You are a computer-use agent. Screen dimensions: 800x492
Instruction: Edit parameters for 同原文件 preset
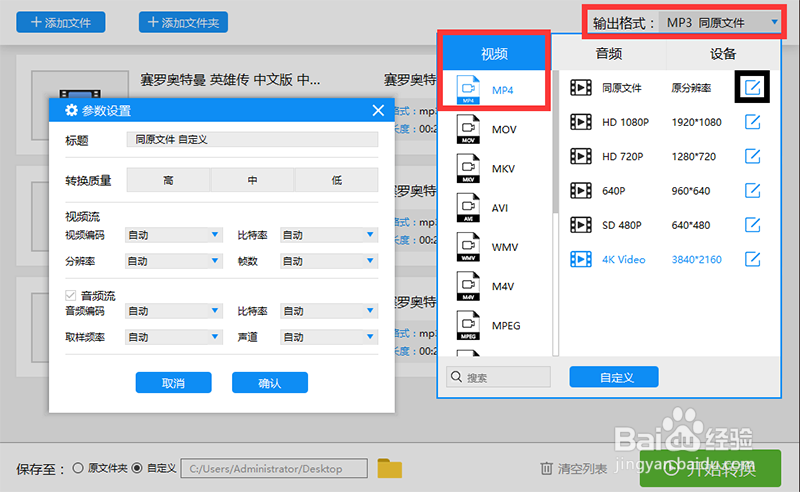[753, 88]
